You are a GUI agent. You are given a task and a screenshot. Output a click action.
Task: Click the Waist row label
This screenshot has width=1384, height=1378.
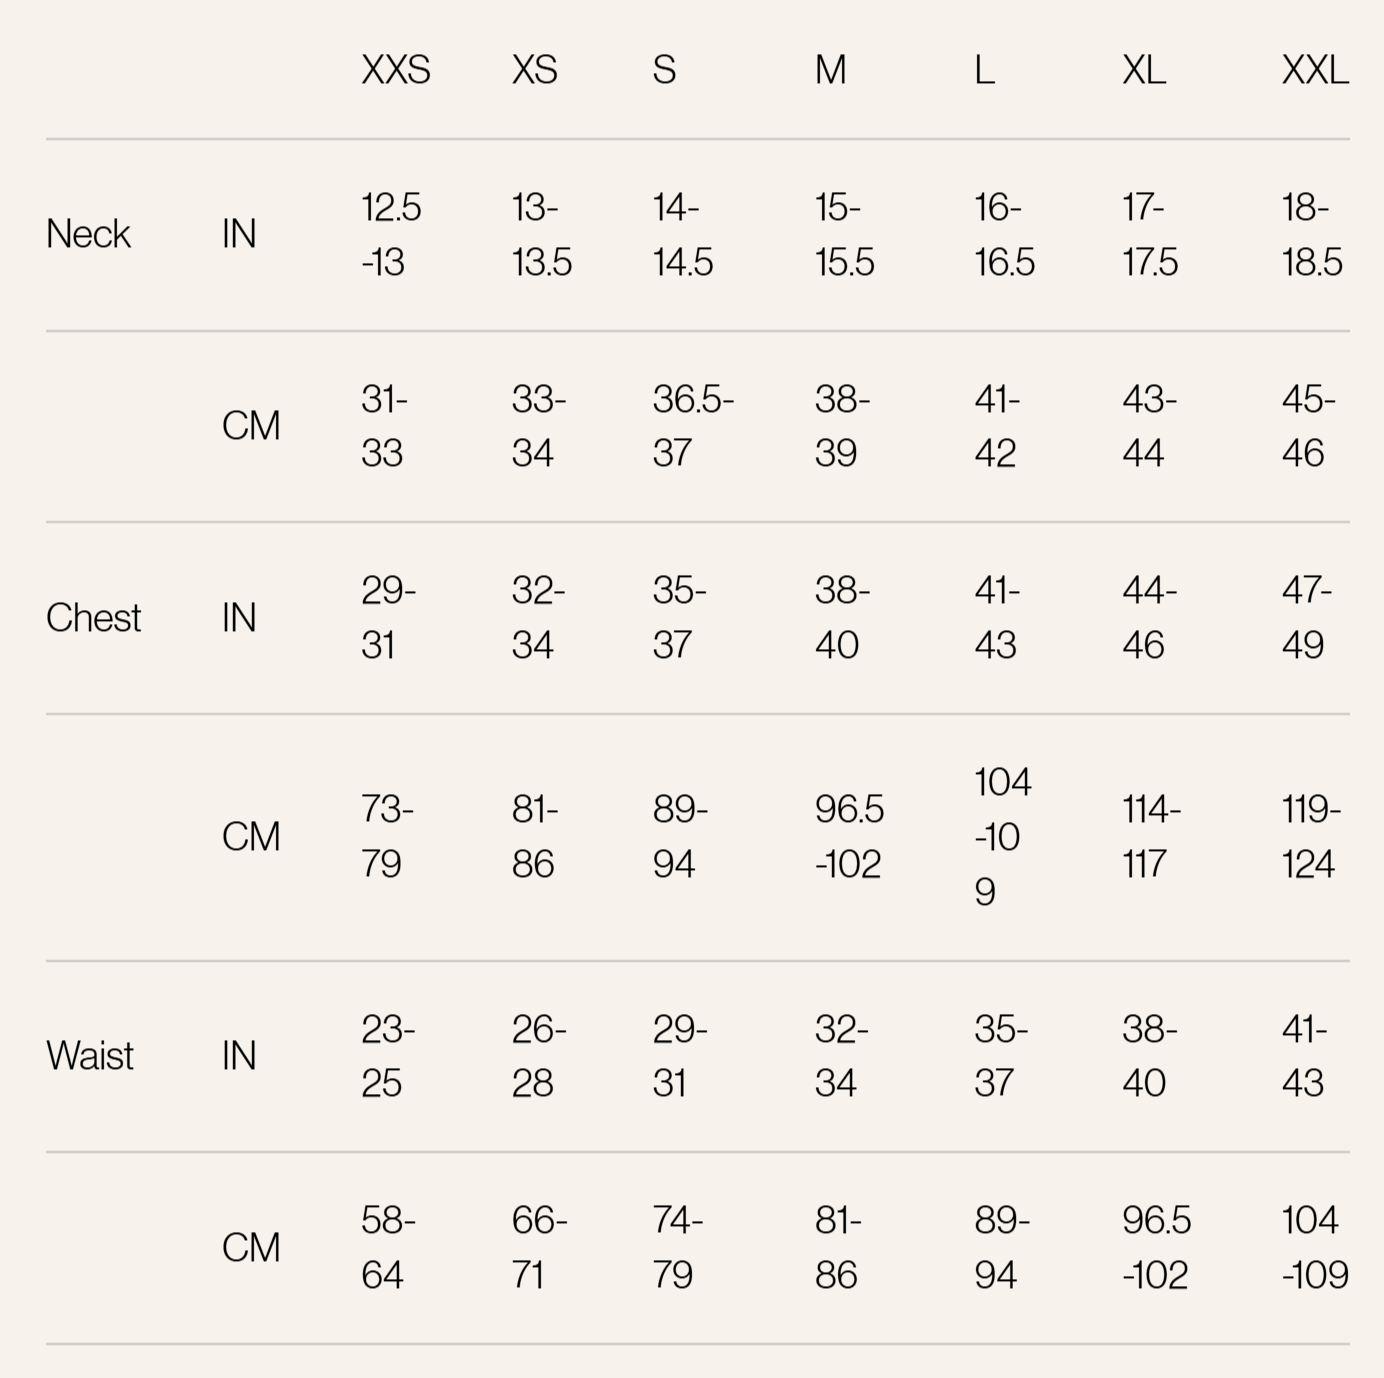pyautogui.click(x=90, y=1056)
